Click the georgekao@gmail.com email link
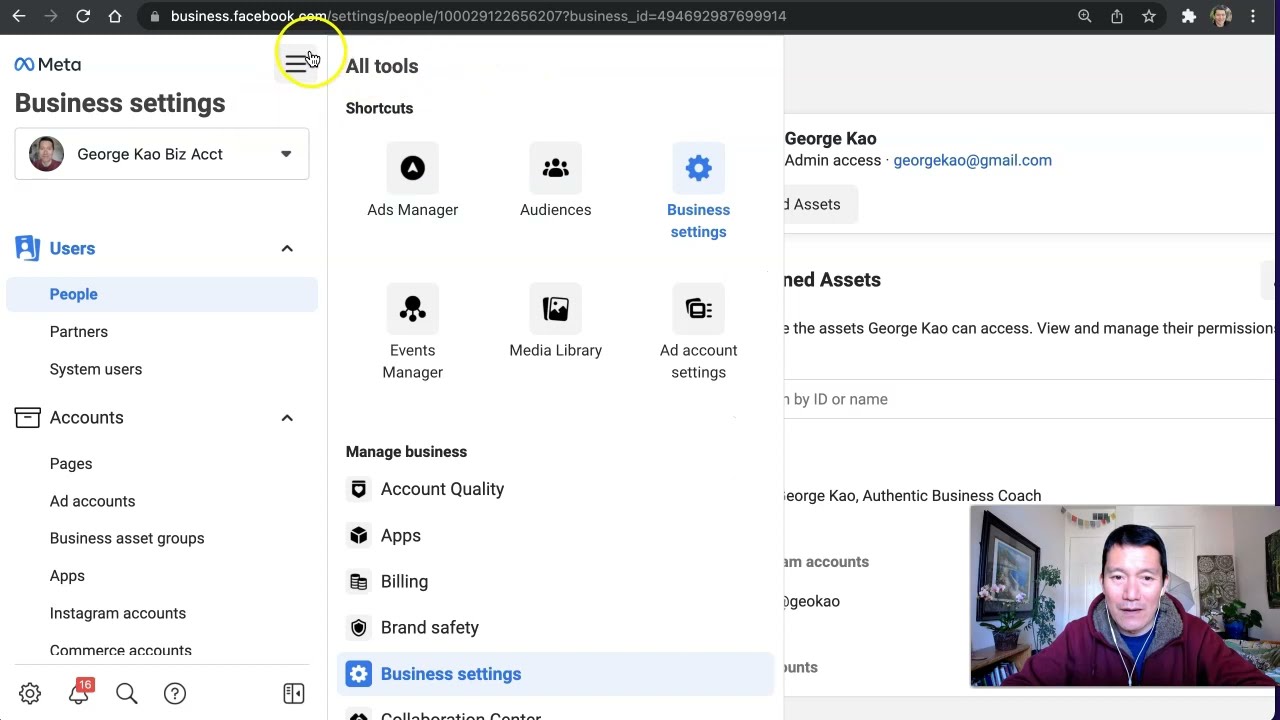The width and height of the screenshot is (1280, 720). (x=972, y=160)
